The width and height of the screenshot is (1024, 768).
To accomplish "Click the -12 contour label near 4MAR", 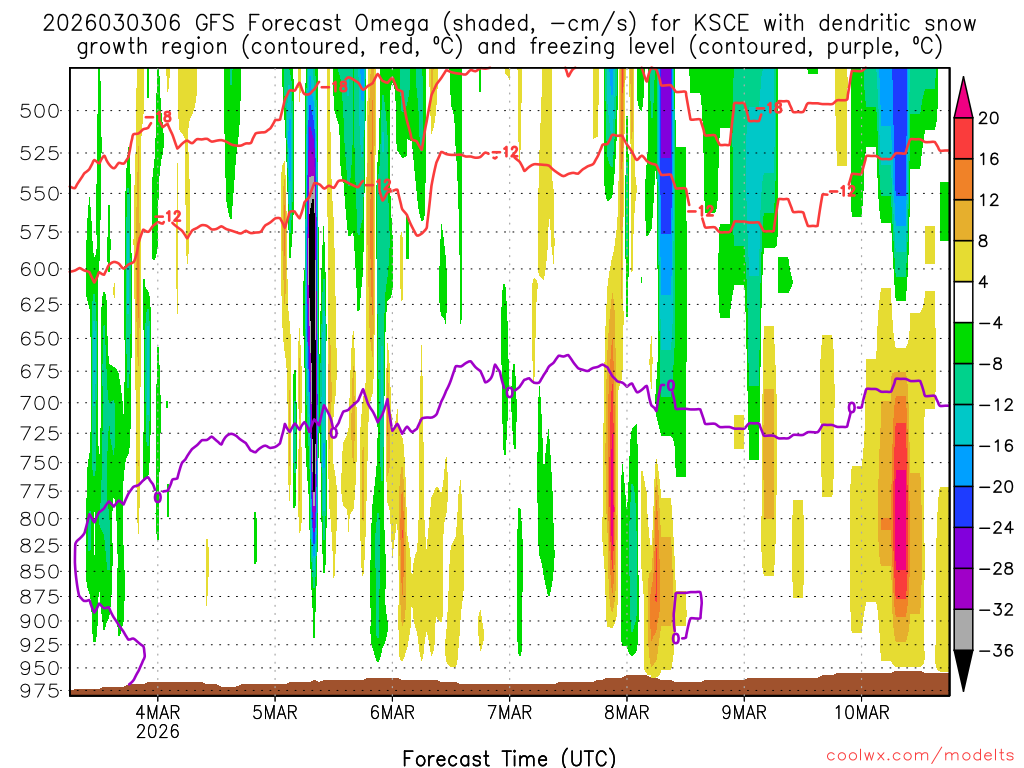I will 168,217.
